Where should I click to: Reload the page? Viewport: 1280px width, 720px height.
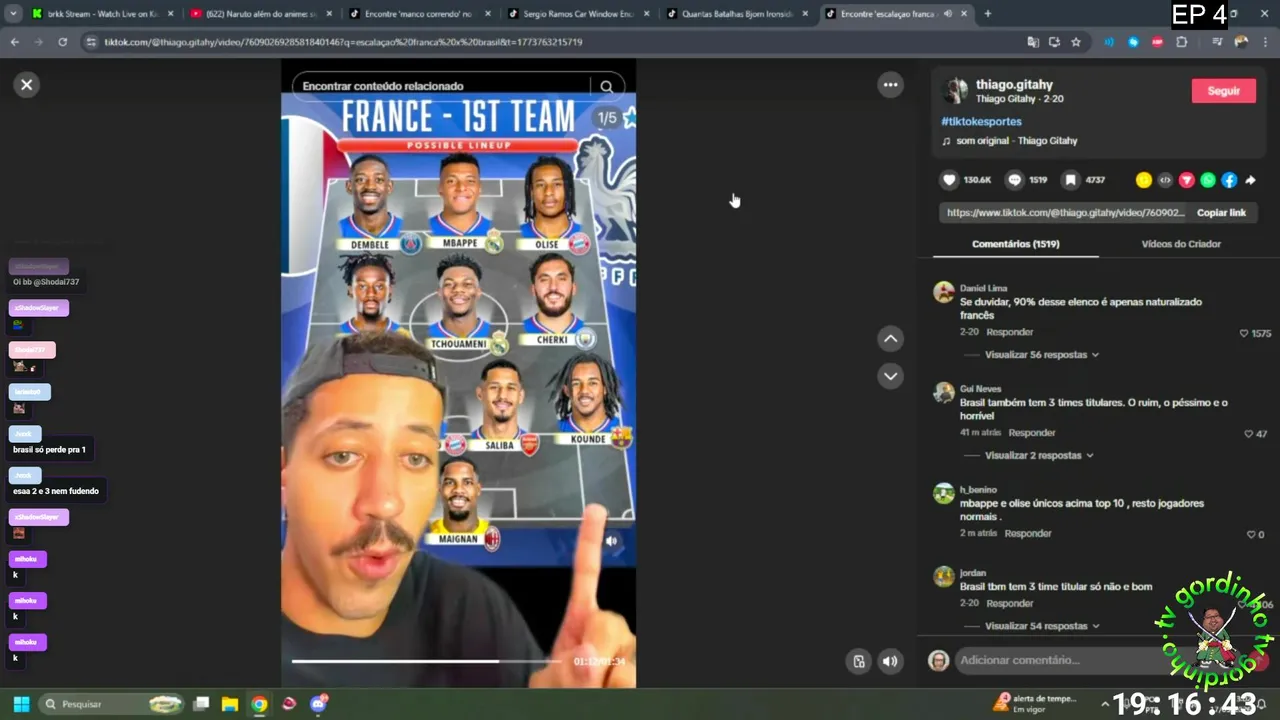click(62, 42)
